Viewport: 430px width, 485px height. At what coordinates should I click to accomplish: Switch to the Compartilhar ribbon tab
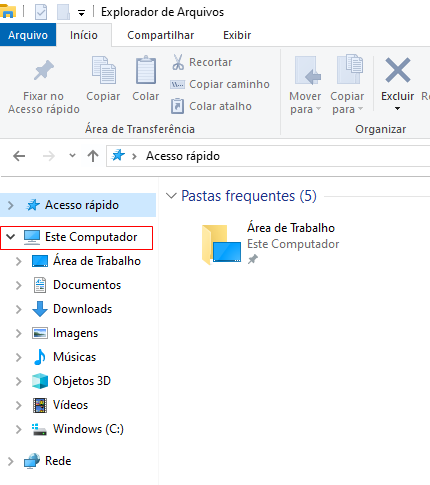pyautogui.click(x=161, y=35)
